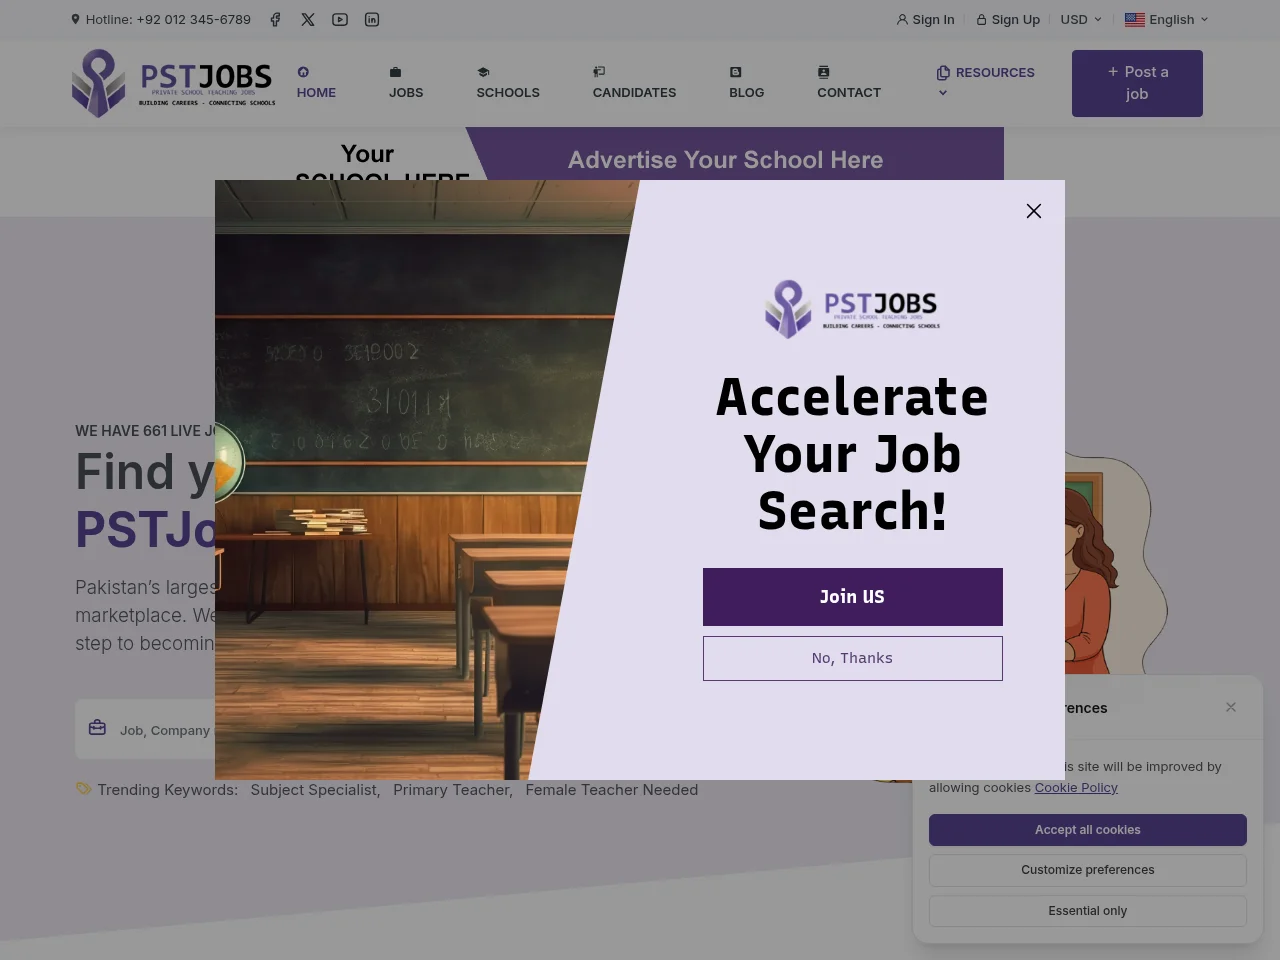Image resolution: width=1280 pixels, height=960 pixels.
Task: Click the Job, Company search input
Action: [165, 730]
